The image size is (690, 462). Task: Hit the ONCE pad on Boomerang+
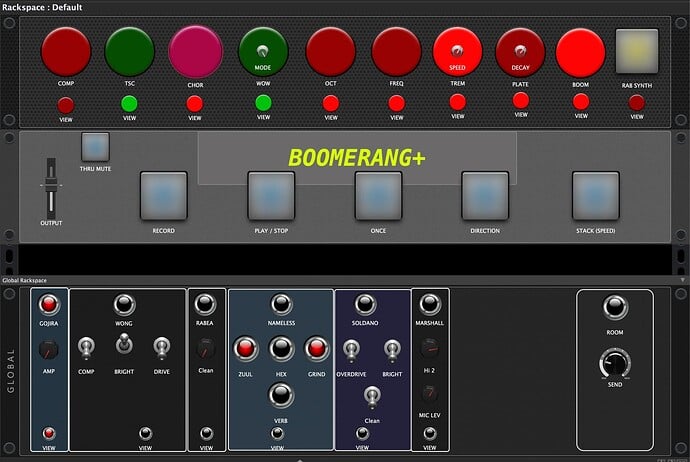click(x=378, y=196)
